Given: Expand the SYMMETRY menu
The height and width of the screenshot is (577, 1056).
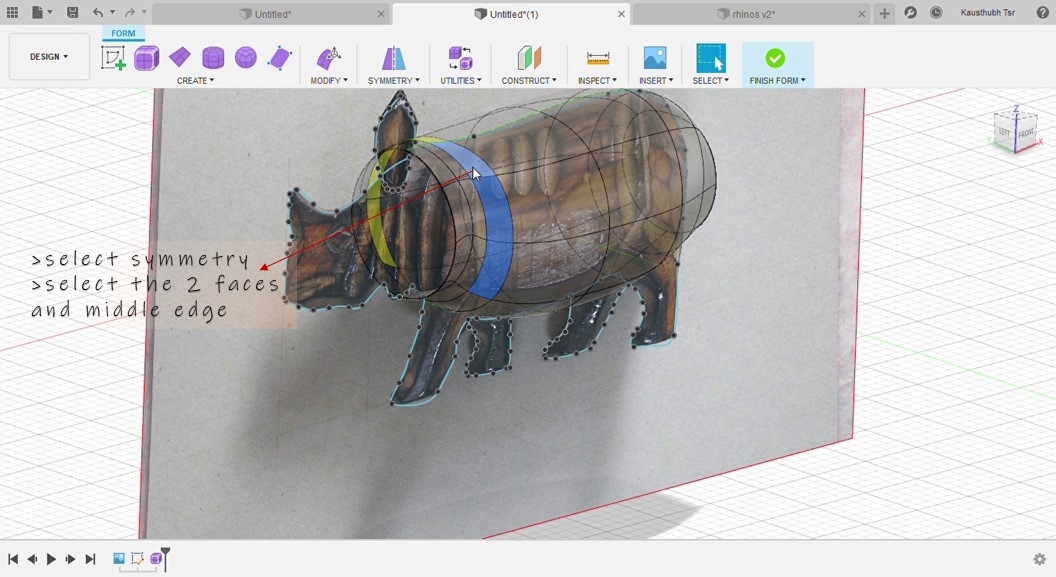Looking at the screenshot, I should pos(393,80).
